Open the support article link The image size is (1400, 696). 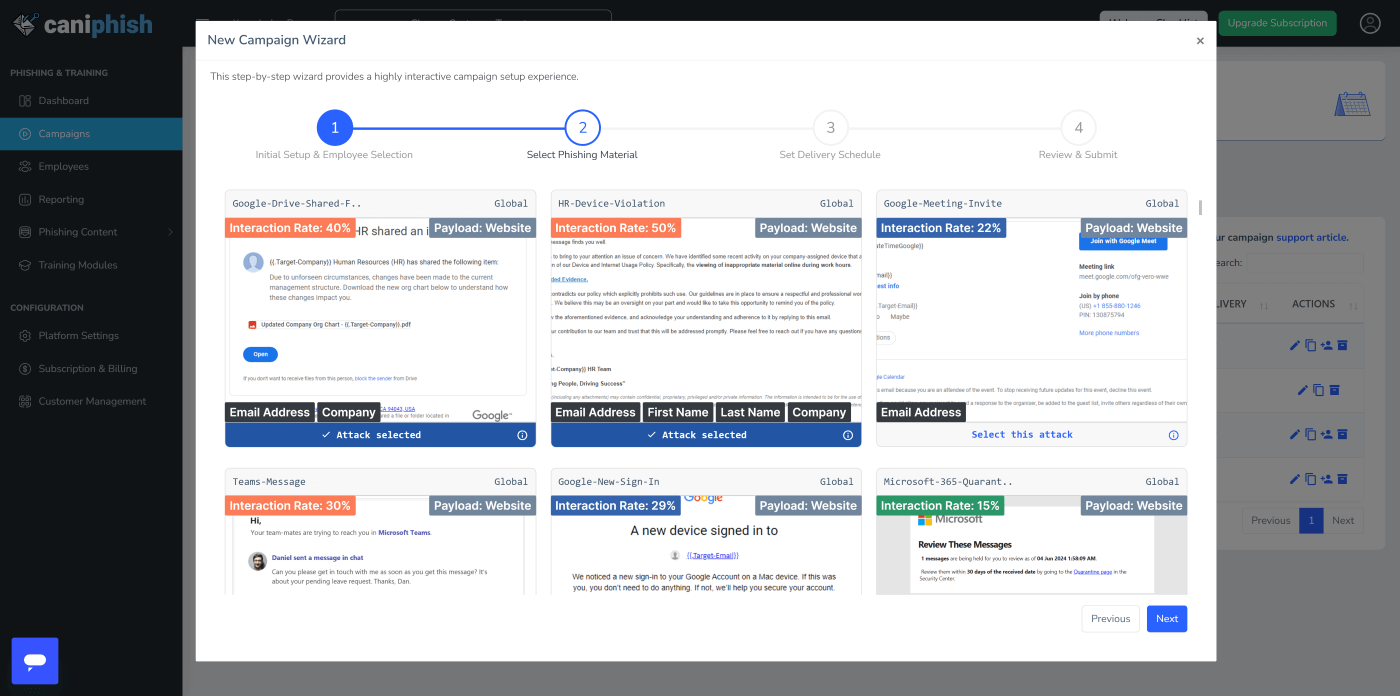click(1312, 238)
